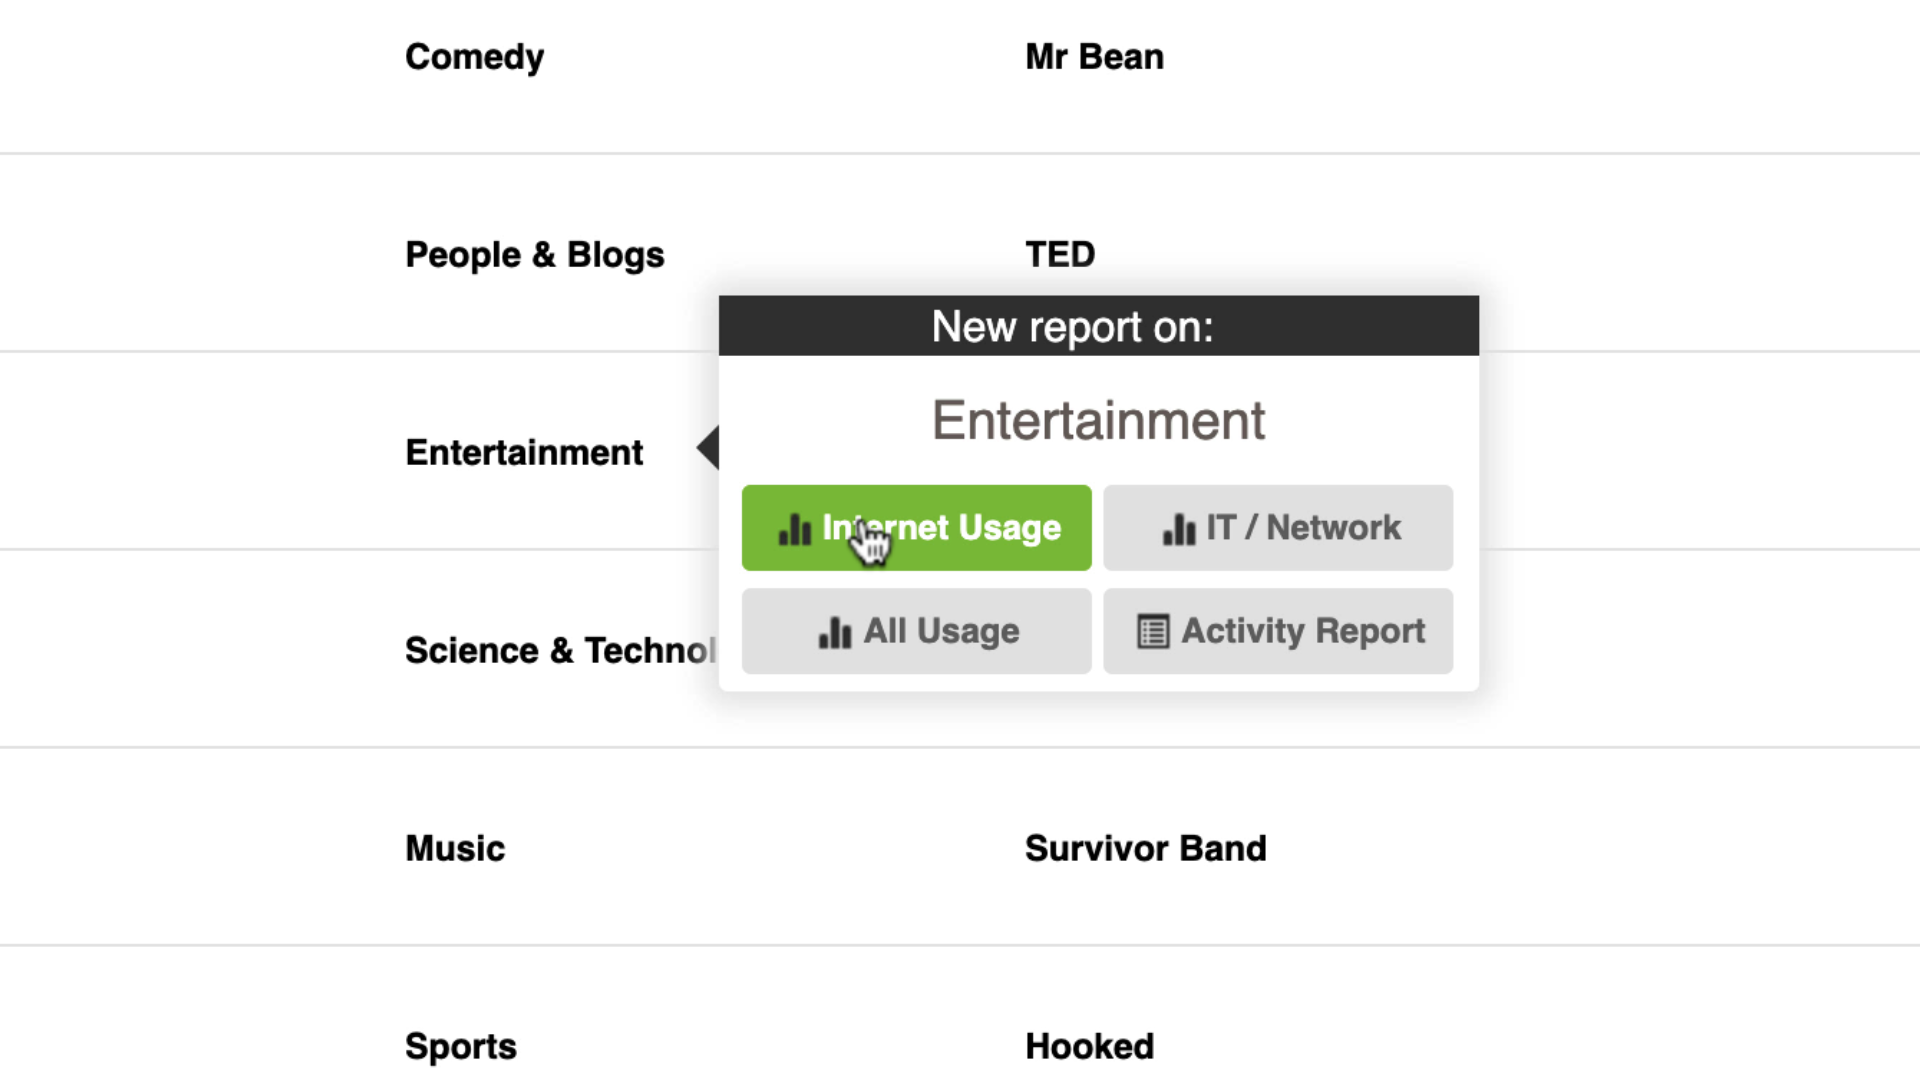Select the Entertainment category label
1920x1080 pixels.
pyautogui.click(x=523, y=451)
